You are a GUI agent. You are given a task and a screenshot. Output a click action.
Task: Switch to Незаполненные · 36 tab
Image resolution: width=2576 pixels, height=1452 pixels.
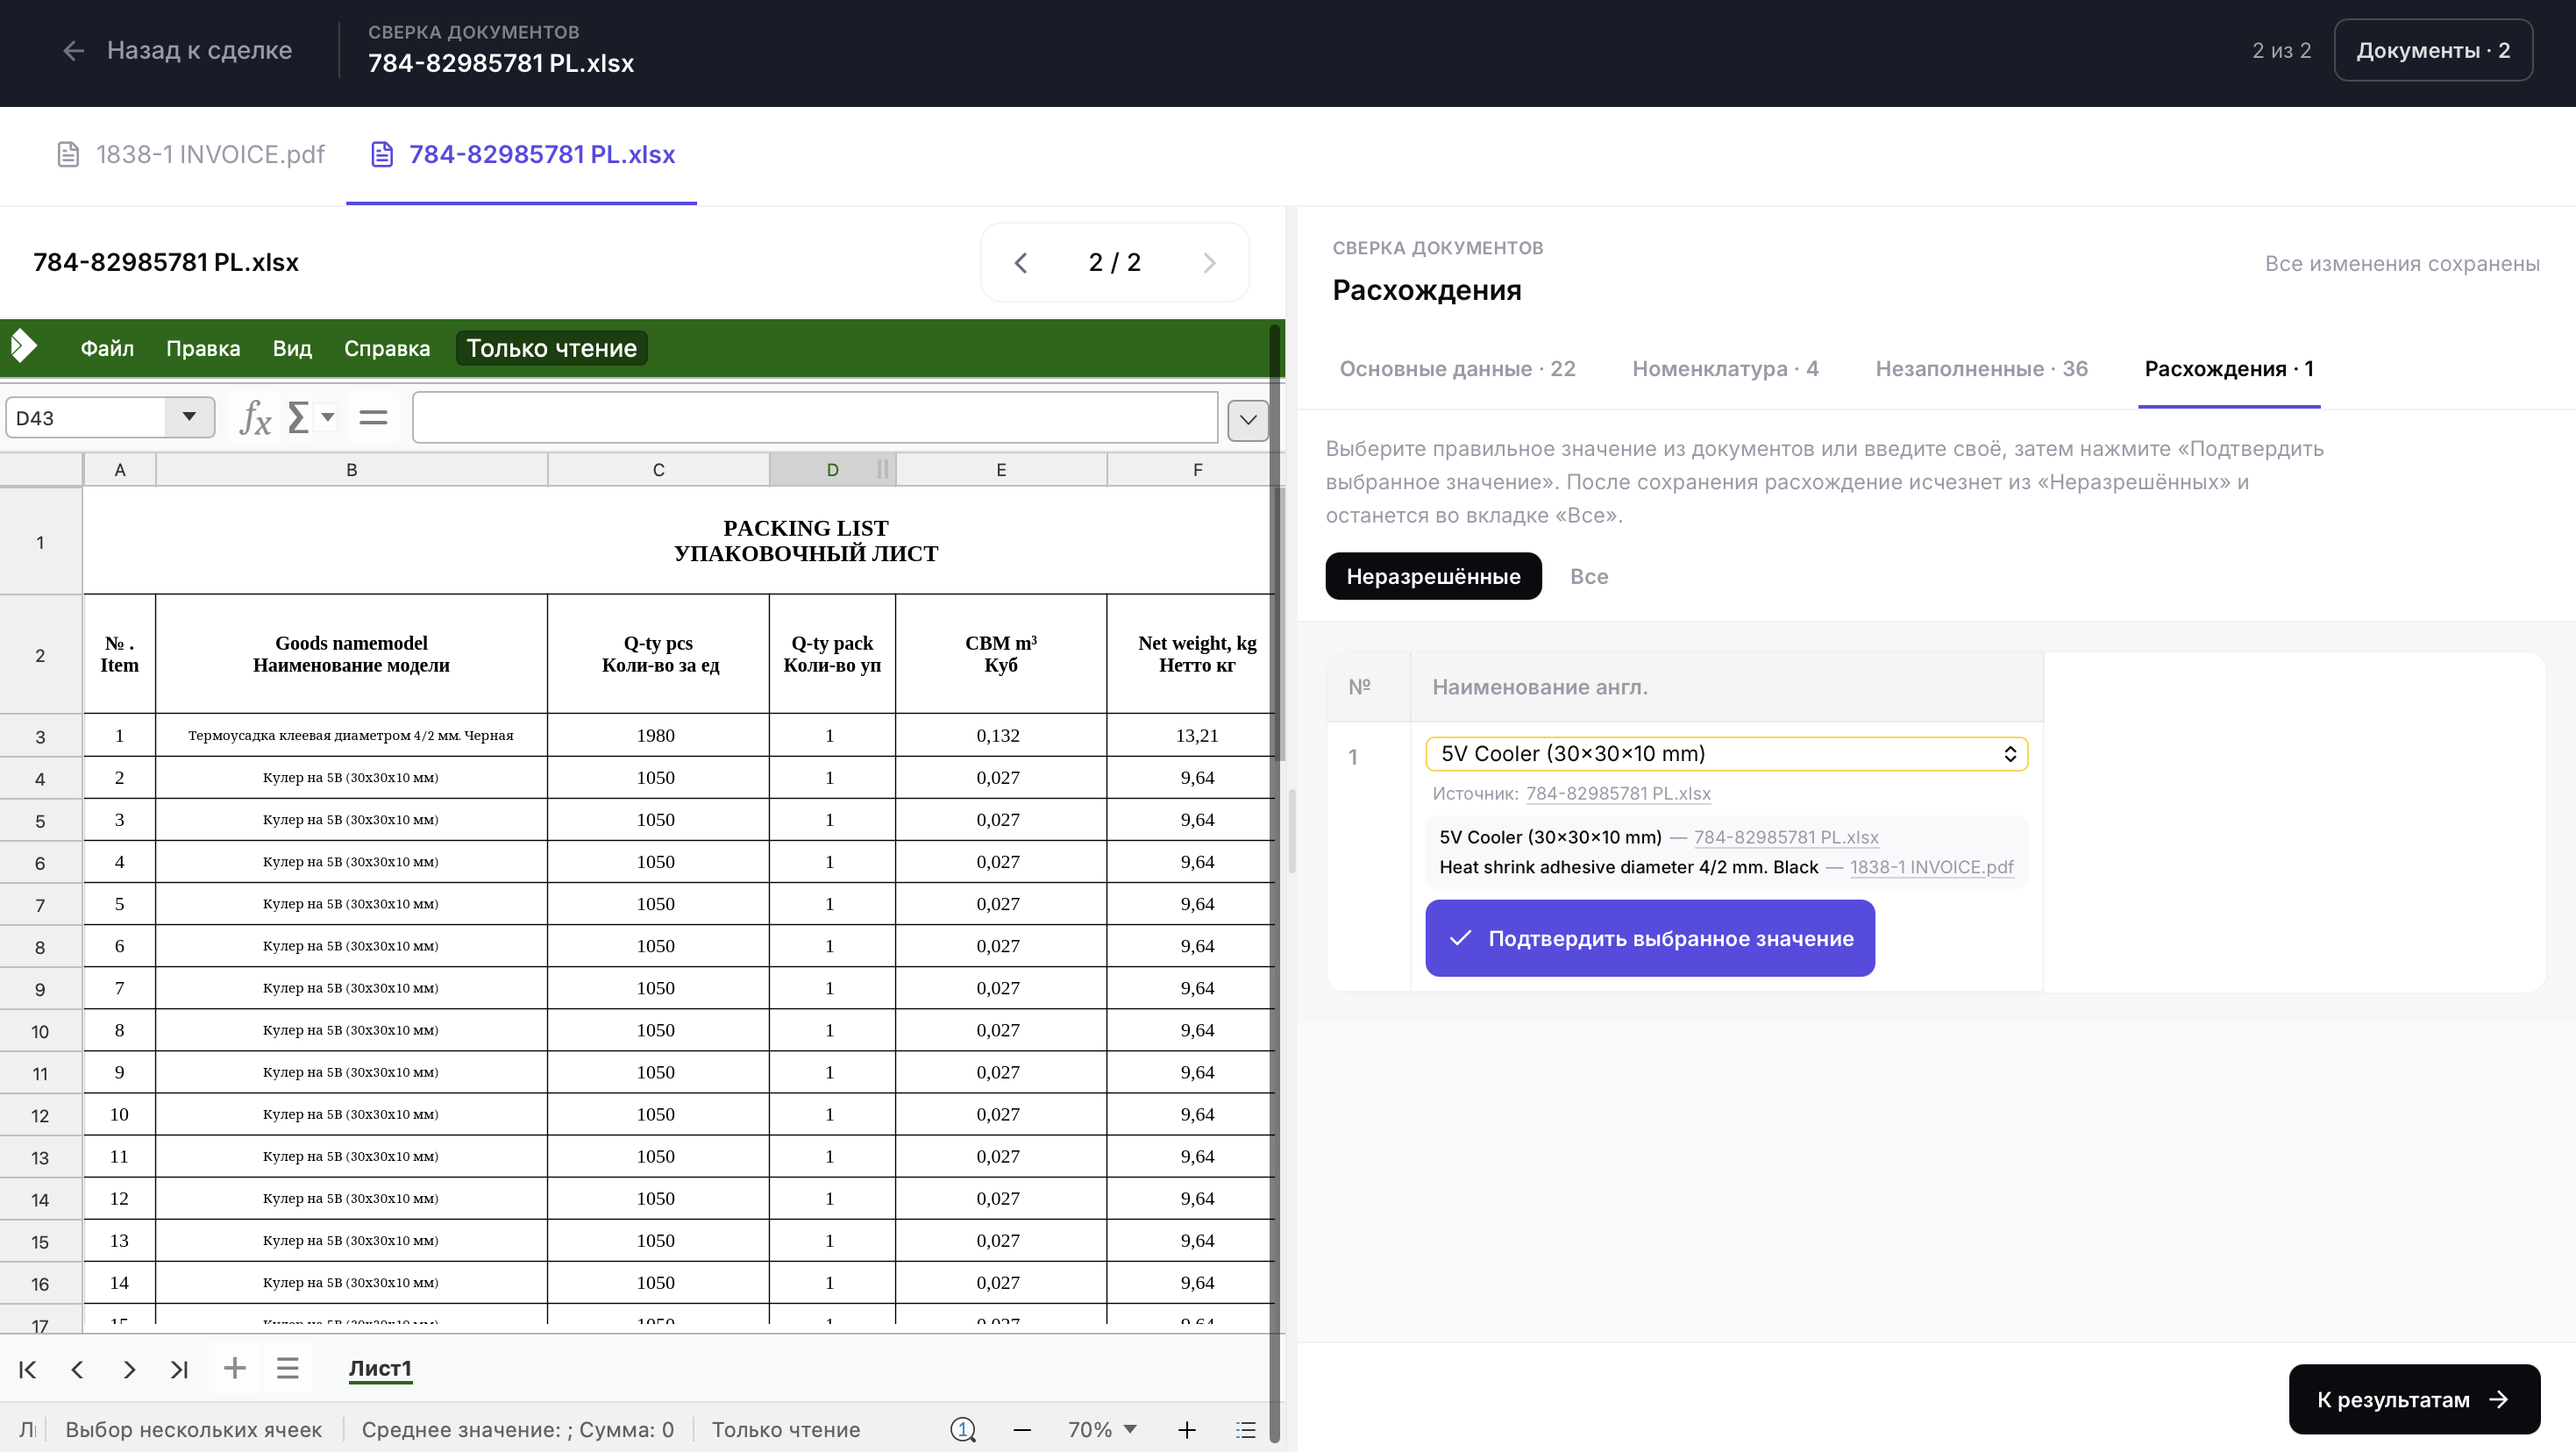(x=1981, y=368)
